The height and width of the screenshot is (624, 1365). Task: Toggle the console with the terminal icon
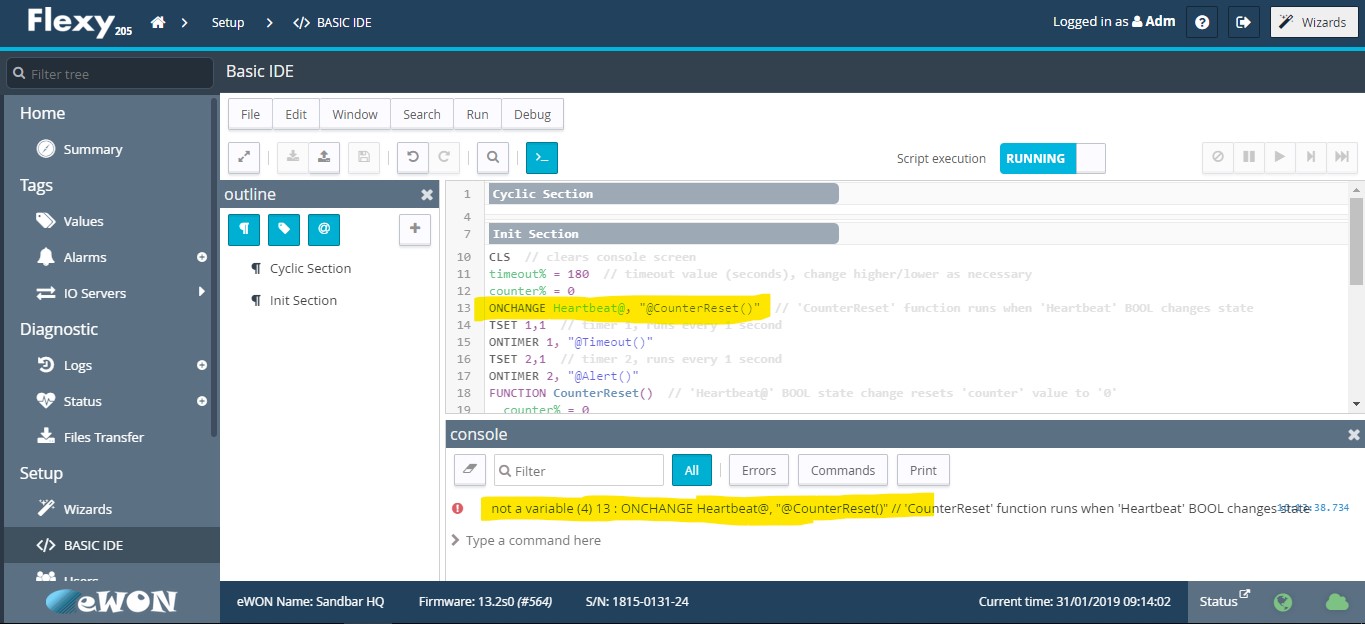click(541, 157)
